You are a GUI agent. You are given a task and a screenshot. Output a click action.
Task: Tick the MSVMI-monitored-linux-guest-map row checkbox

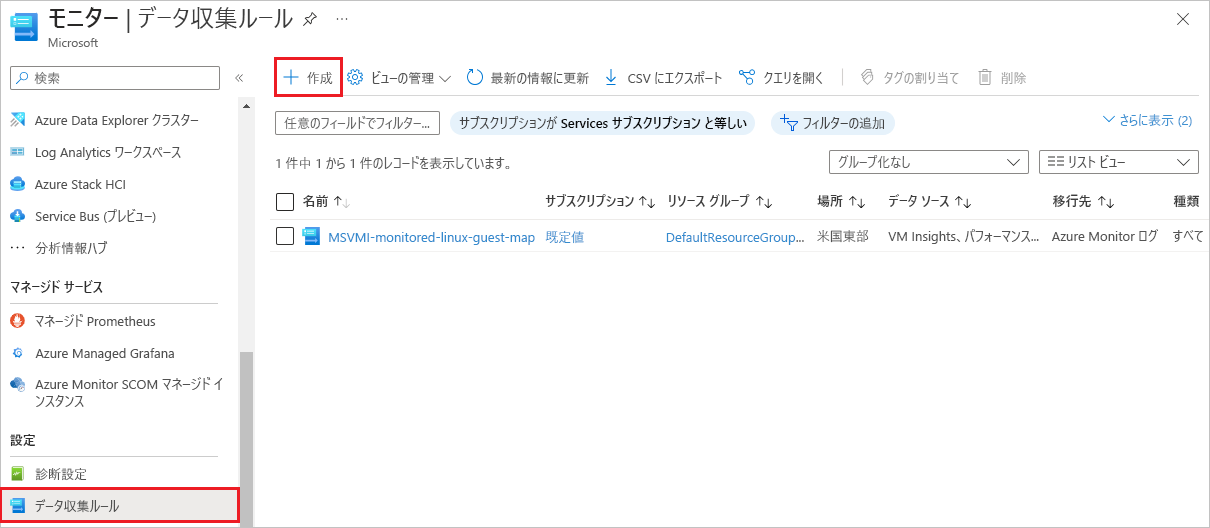285,236
